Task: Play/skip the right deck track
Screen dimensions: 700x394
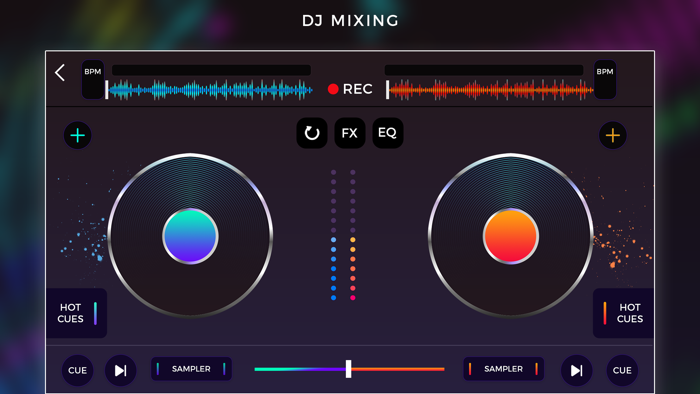Action: [x=576, y=370]
